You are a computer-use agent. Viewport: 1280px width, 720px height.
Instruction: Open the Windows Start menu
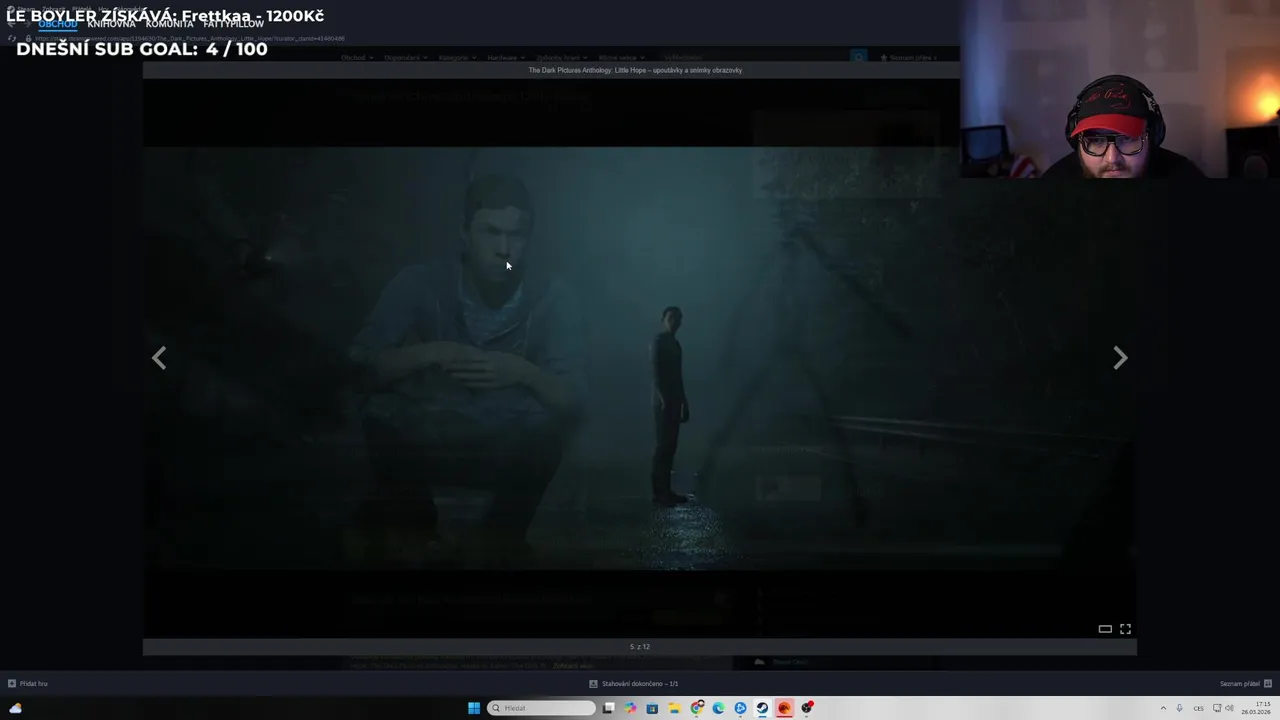click(474, 708)
